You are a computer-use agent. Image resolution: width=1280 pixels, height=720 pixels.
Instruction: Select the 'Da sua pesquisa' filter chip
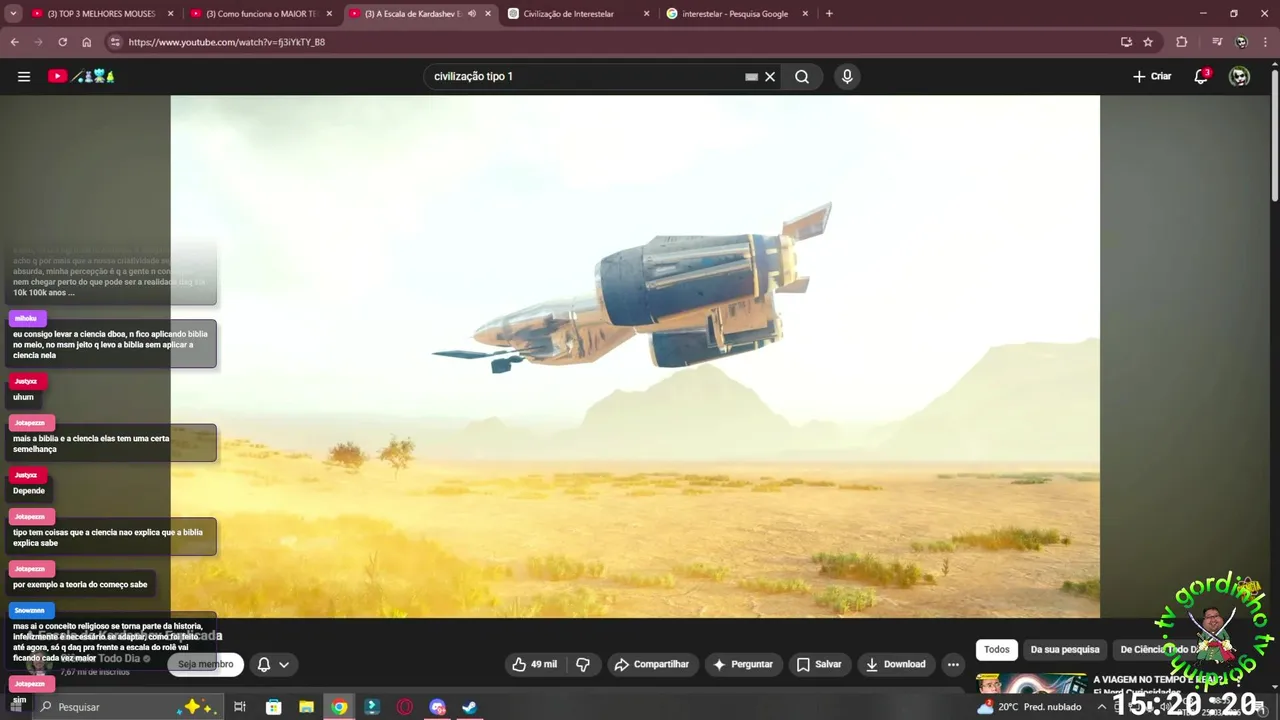pos(1065,649)
